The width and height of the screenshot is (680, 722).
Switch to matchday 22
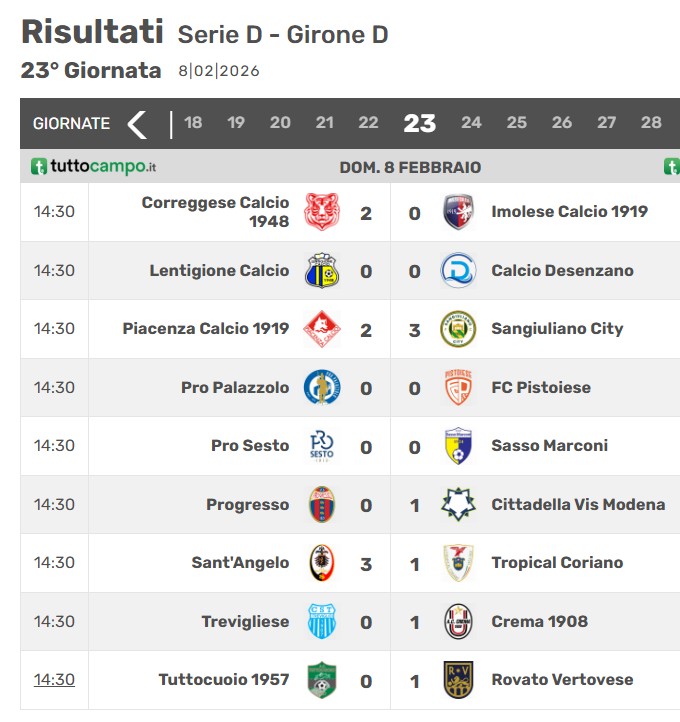coord(368,122)
